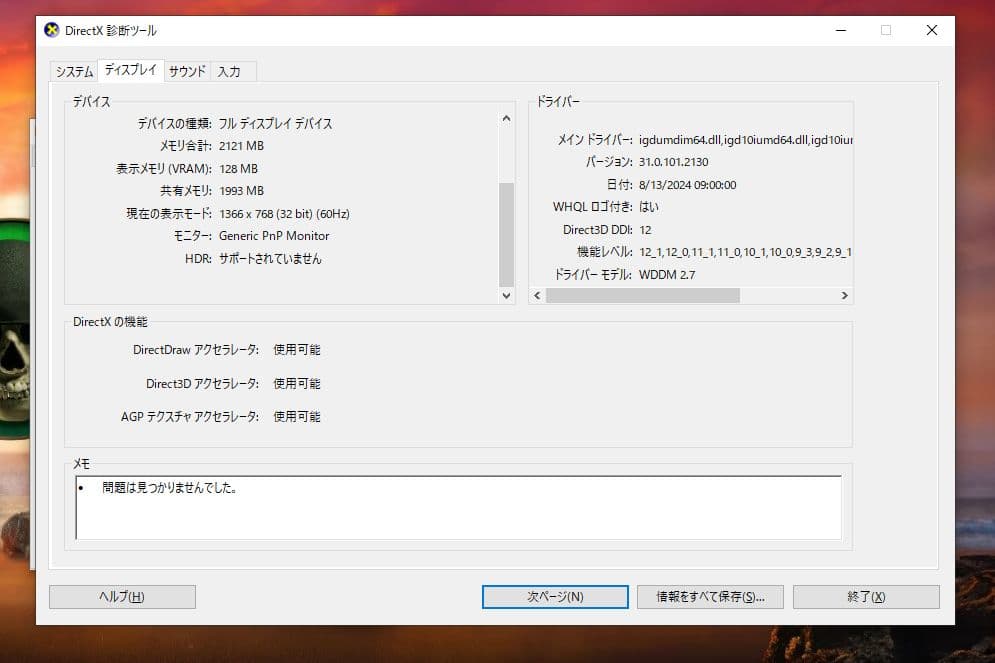Open the サウンド tab
Viewport: 995px width, 663px height.
185,71
